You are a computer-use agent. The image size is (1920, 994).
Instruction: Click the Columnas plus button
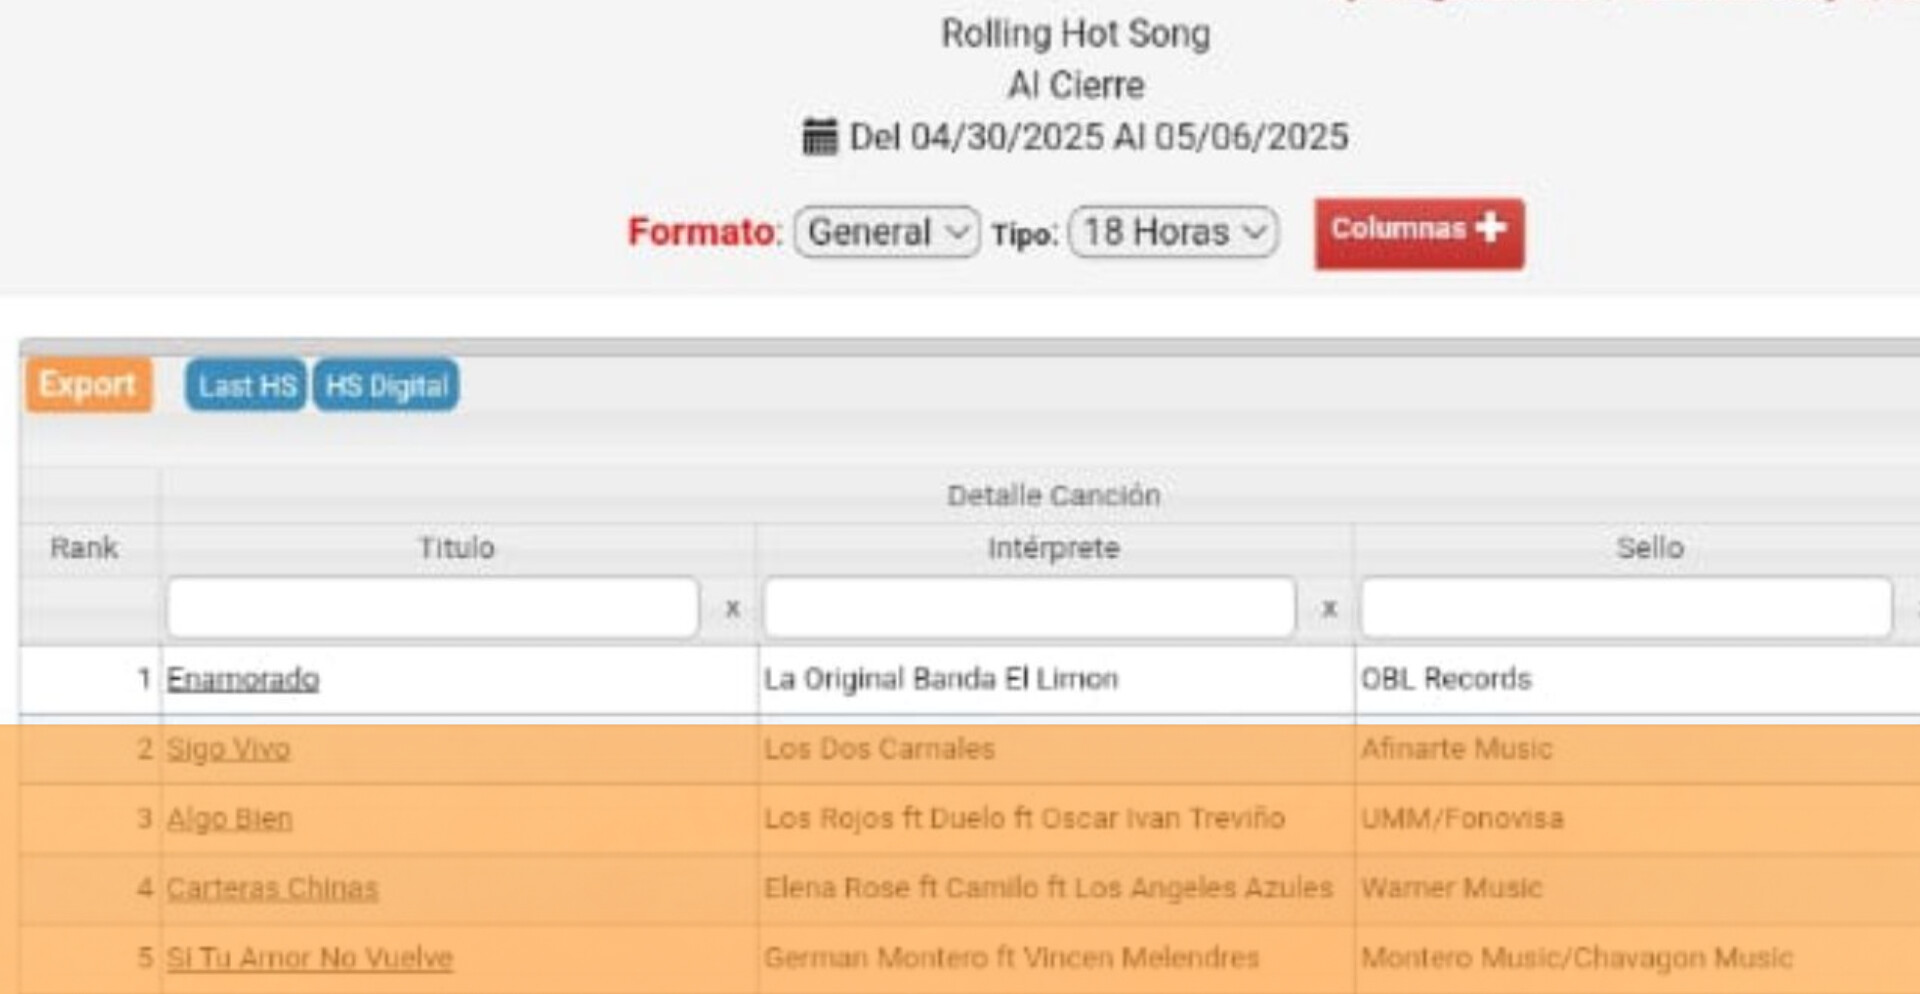pyautogui.click(x=1419, y=232)
